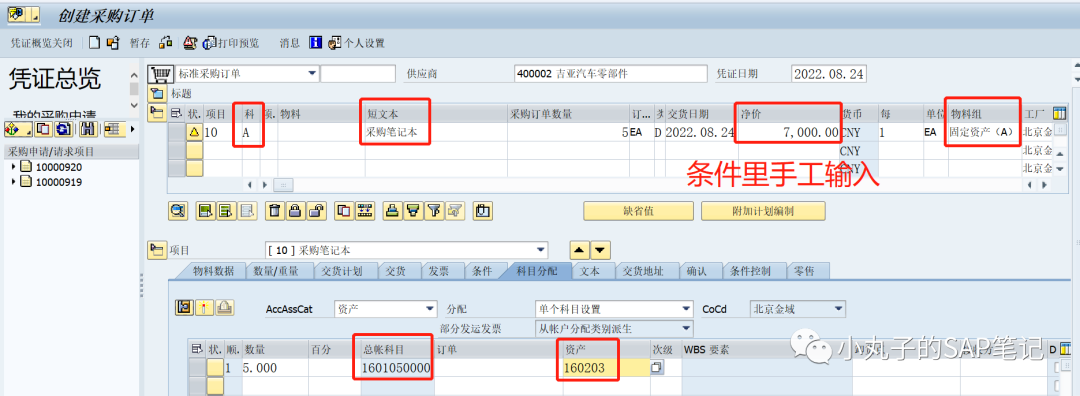Click the 净价 cell 7,000.00
Viewport: 1080px width, 396px height.
789,132
